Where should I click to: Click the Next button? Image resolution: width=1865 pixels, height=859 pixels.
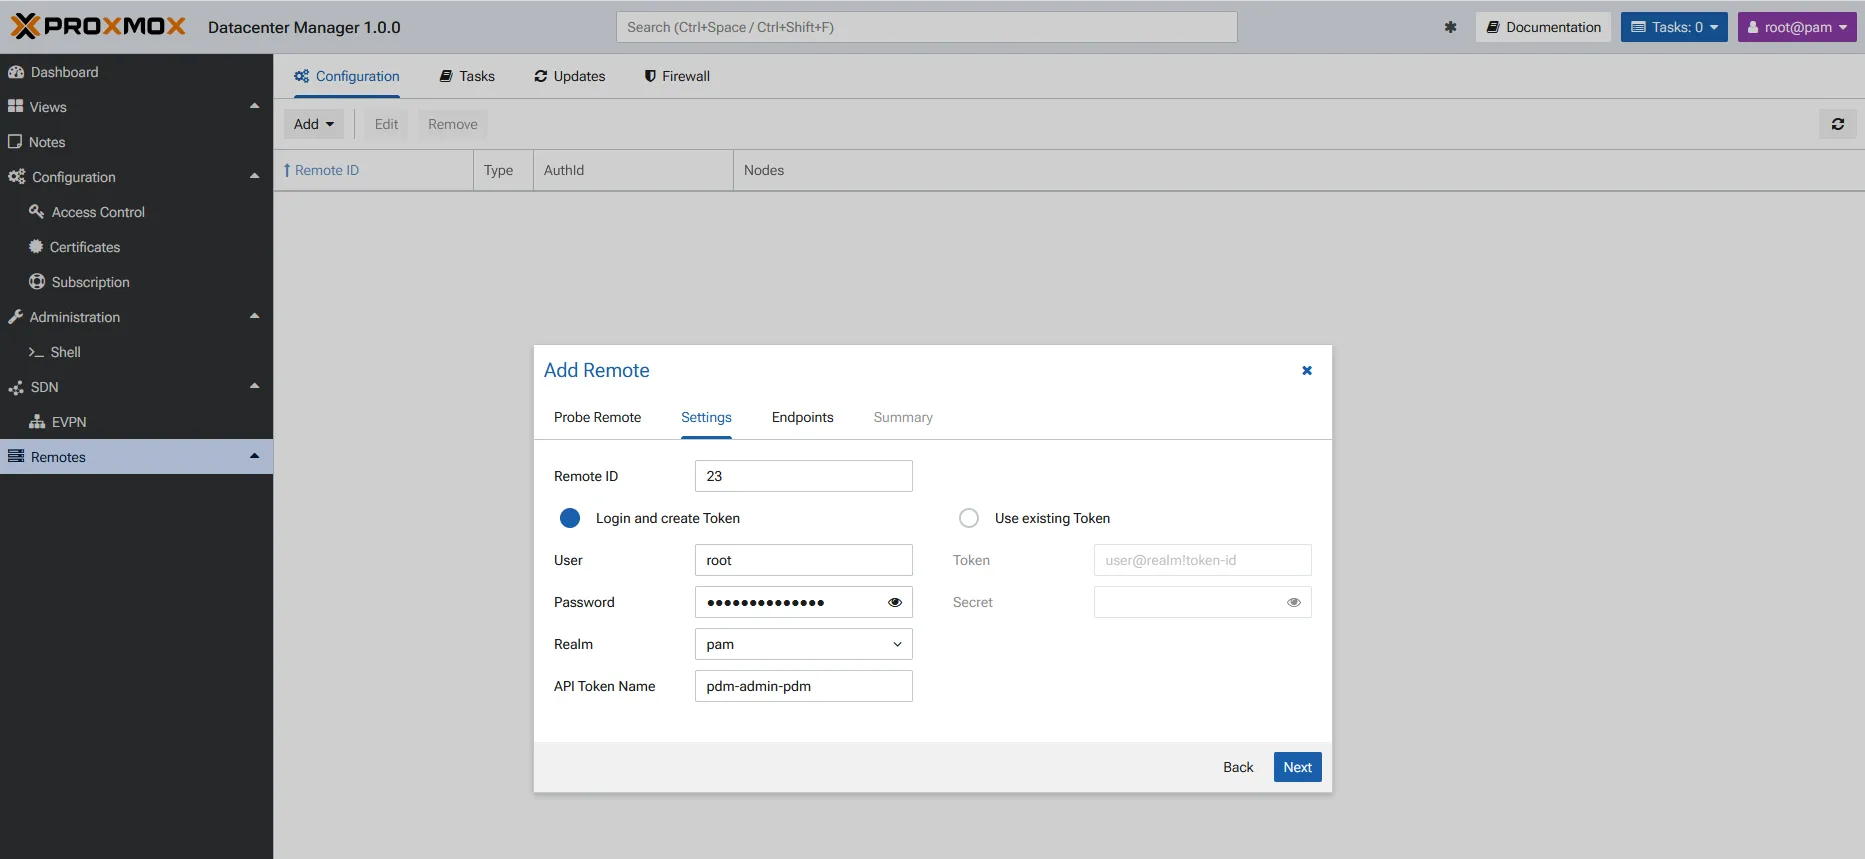point(1297,767)
